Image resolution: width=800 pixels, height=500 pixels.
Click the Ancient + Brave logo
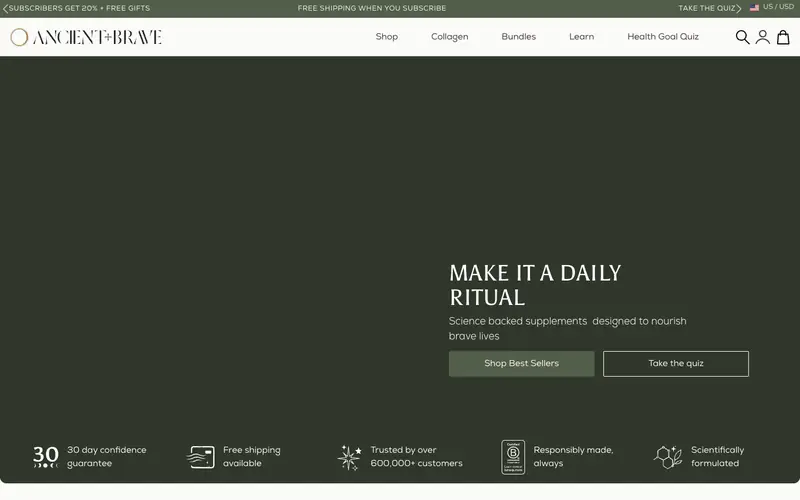pyautogui.click(x=86, y=37)
